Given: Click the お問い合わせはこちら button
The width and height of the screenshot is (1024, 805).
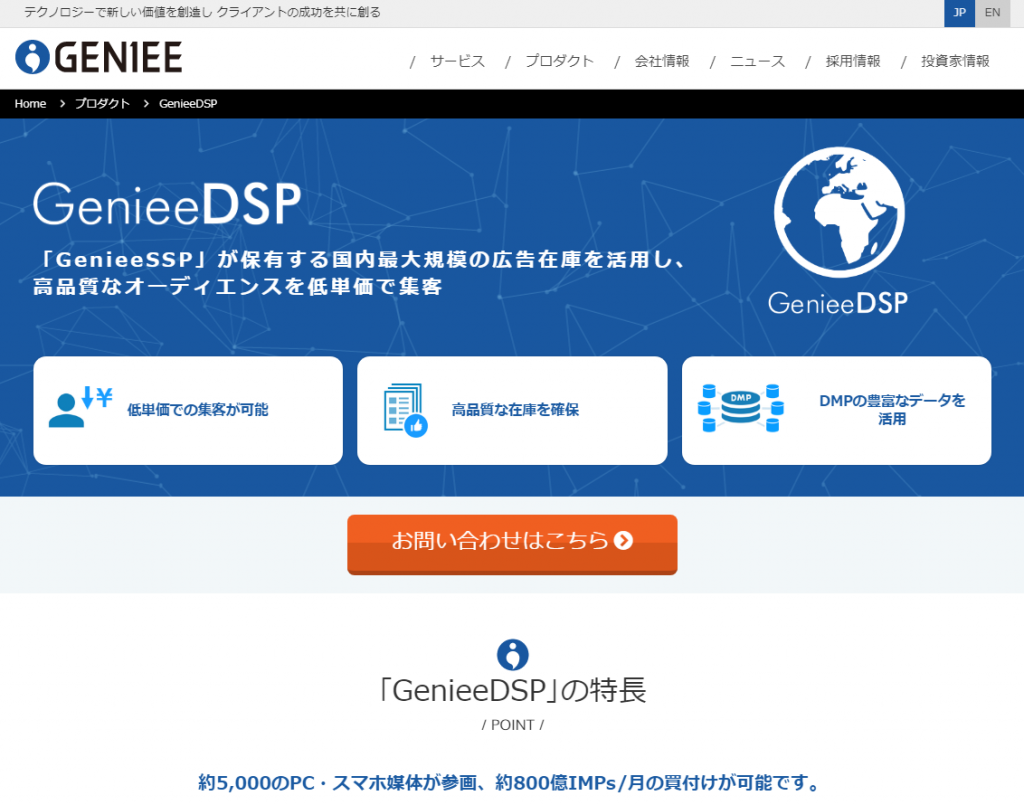Looking at the screenshot, I should click(512, 545).
